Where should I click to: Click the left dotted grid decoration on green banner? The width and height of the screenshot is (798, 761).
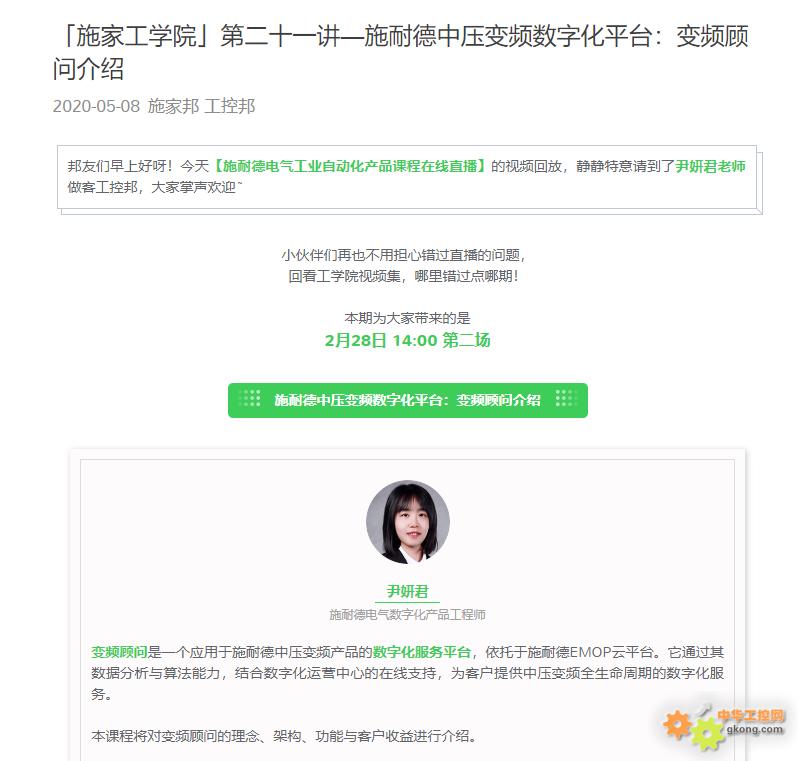[x=250, y=399]
